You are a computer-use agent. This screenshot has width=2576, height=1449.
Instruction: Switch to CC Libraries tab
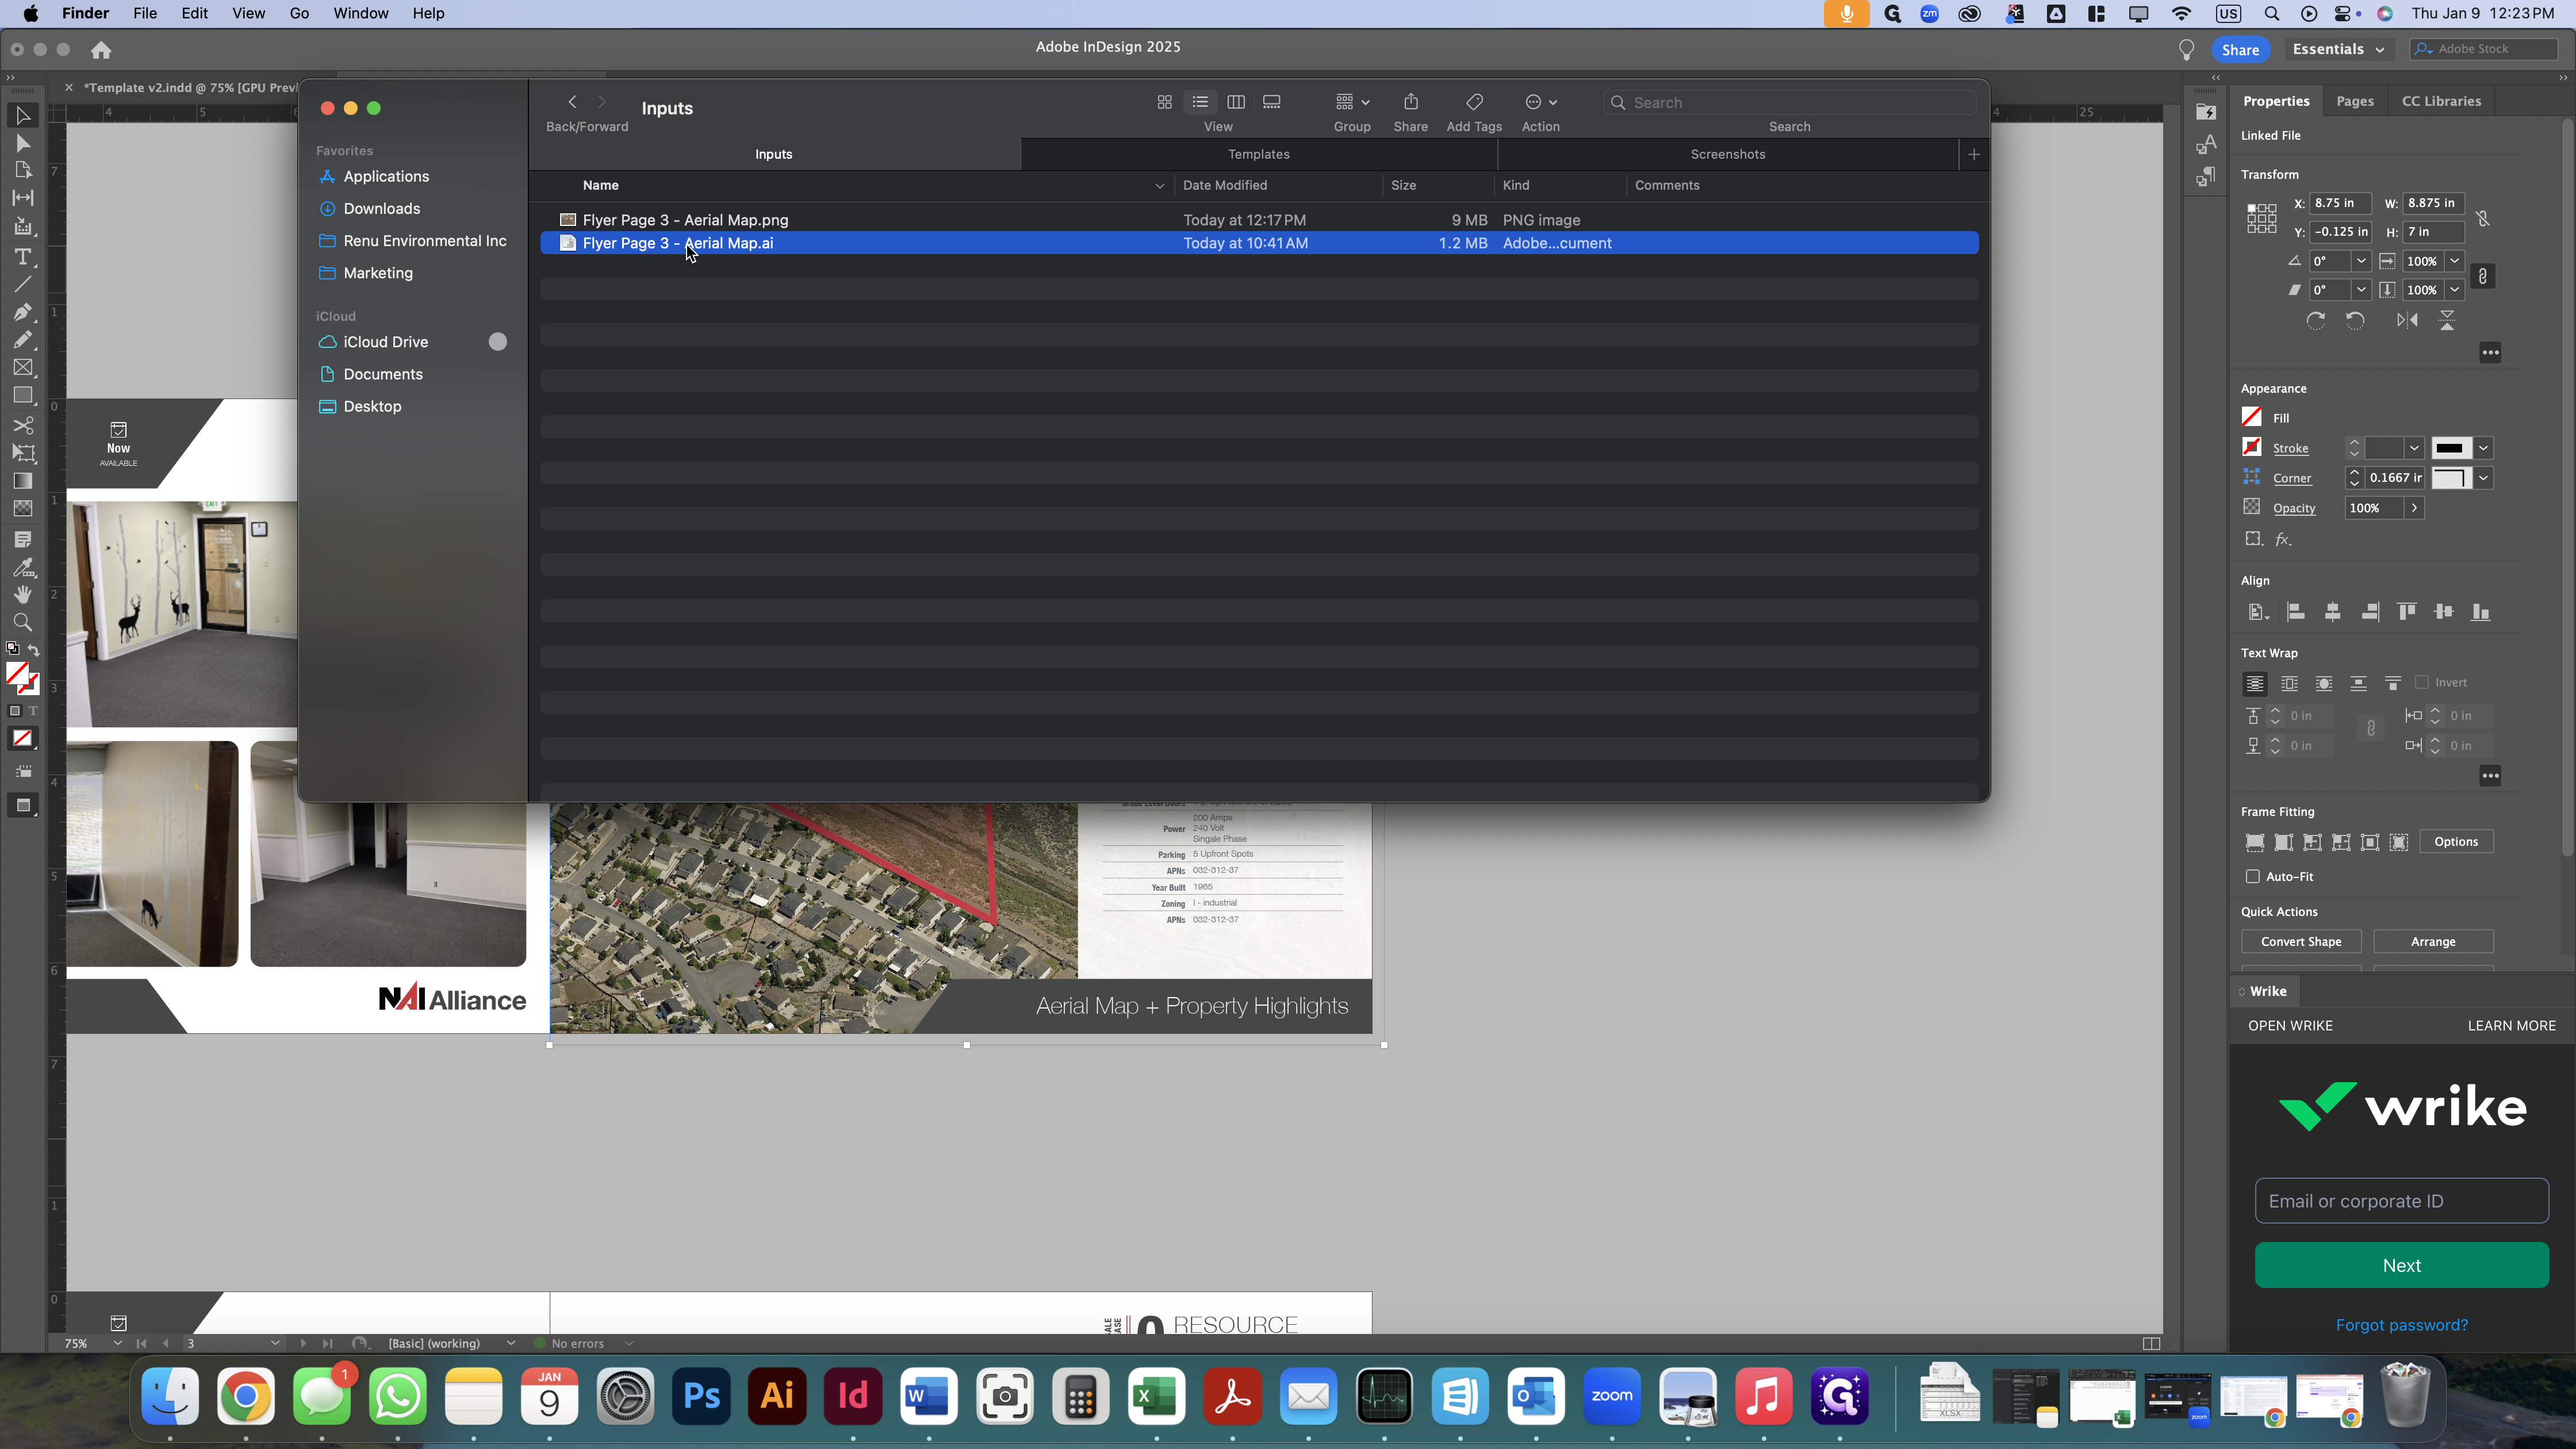(2441, 101)
